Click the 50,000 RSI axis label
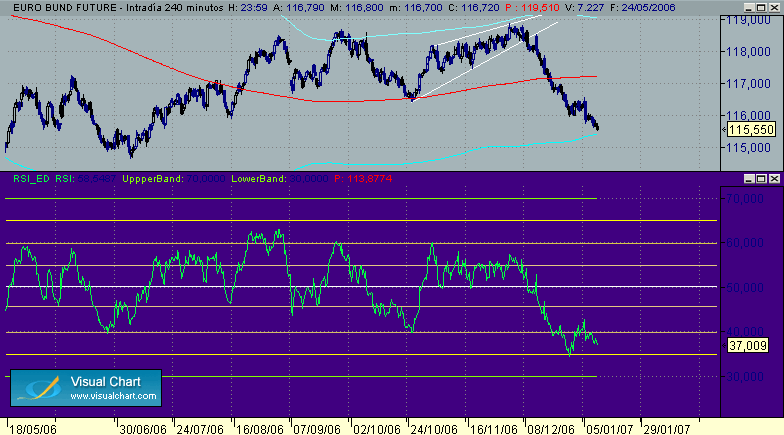The width and height of the screenshot is (784, 435). coord(745,288)
